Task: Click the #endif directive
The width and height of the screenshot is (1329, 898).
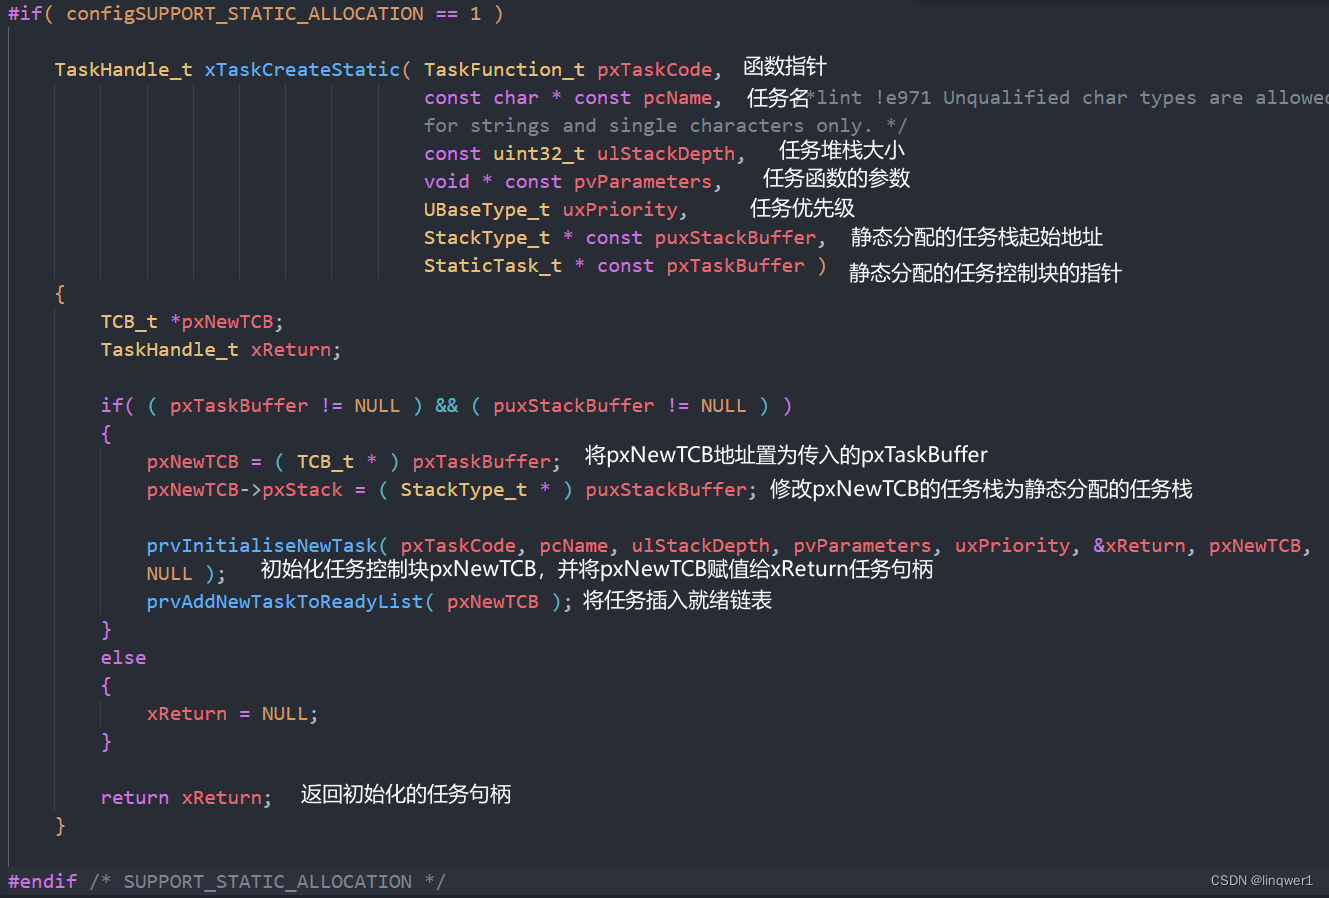Action: 43,882
